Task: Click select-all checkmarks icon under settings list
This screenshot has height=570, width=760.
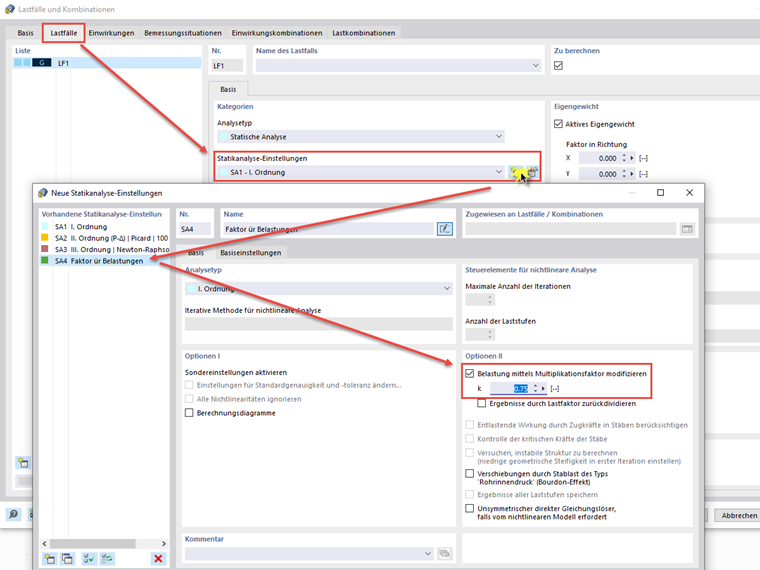Action: click(89, 558)
